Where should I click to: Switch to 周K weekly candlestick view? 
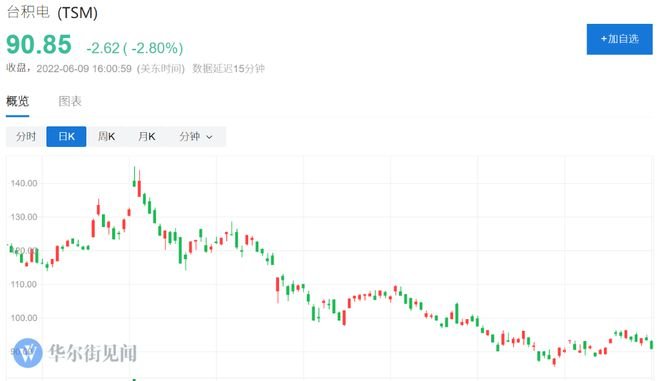[106, 136]
